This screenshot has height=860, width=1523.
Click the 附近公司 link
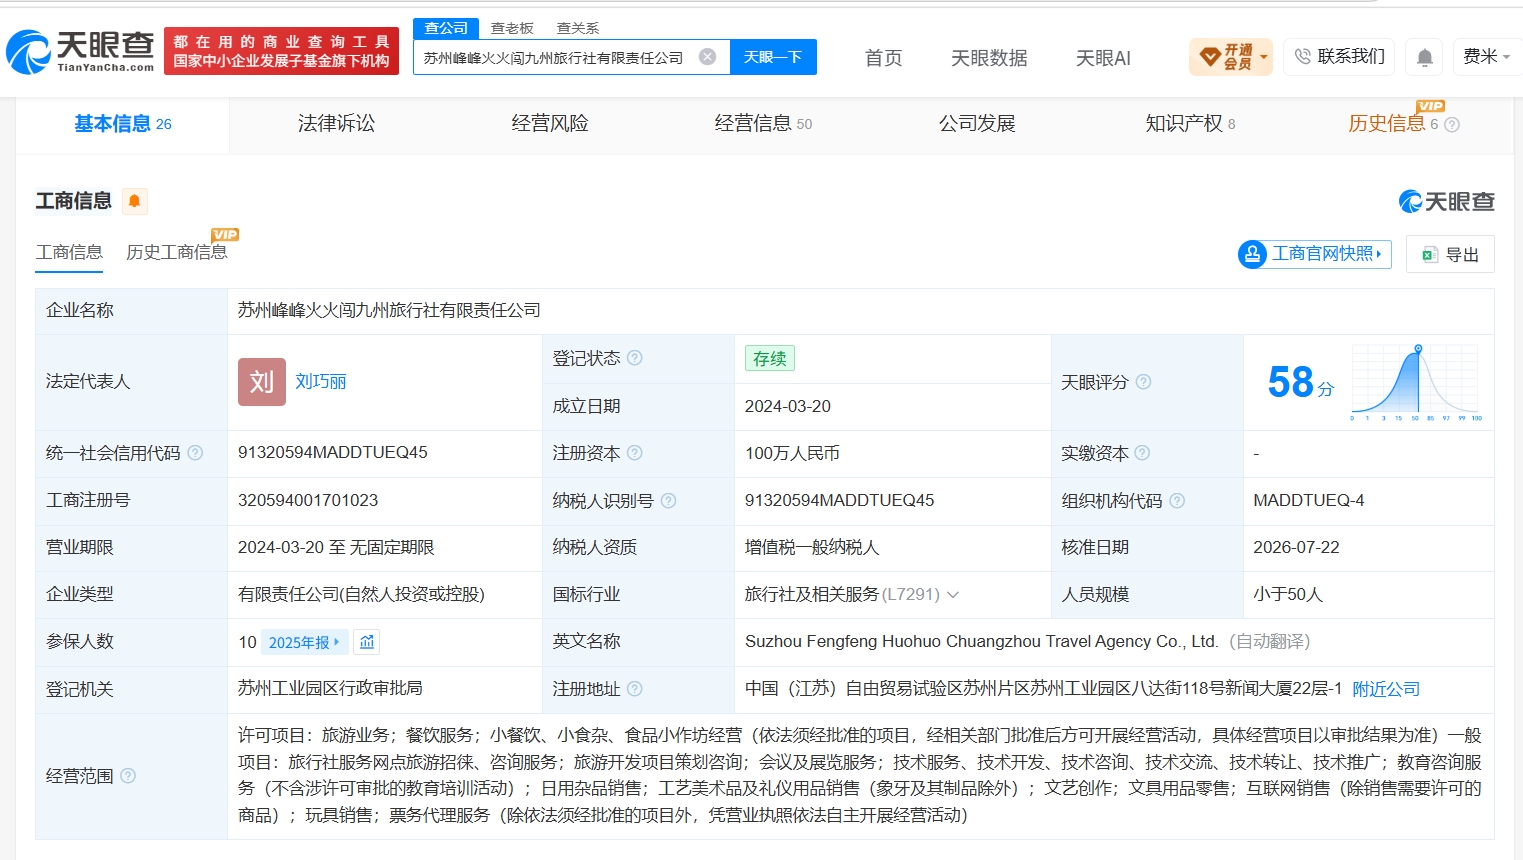point(1386,689)
